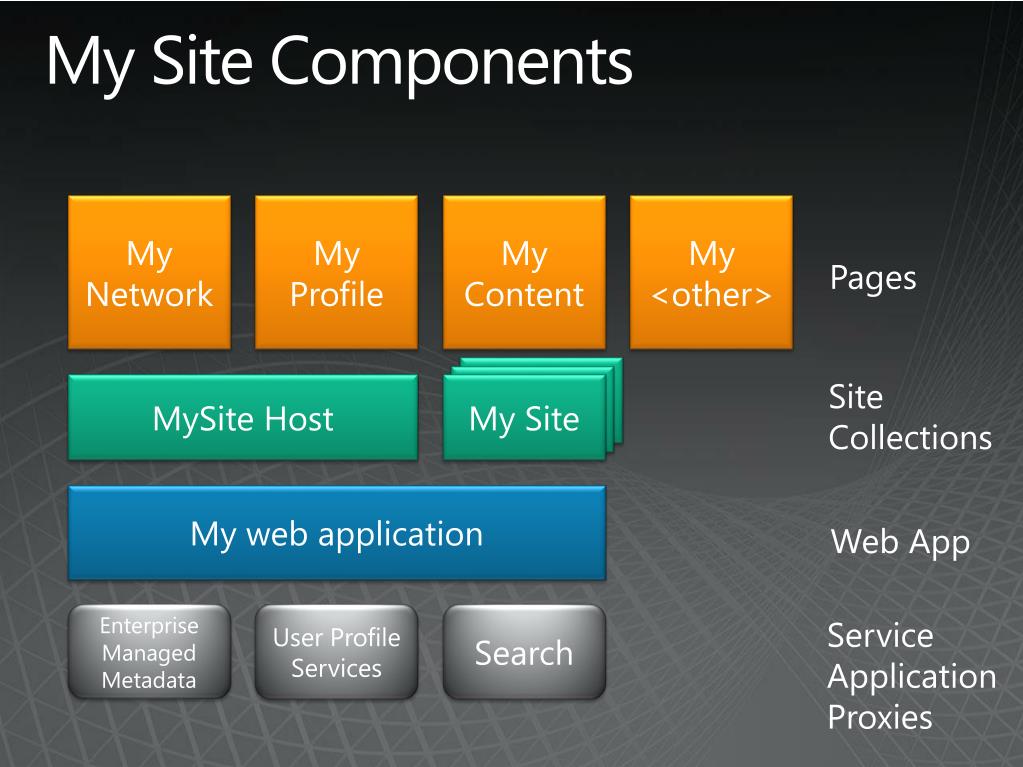
Task: Click the User Profile Services button
Action: pos(337,652)
